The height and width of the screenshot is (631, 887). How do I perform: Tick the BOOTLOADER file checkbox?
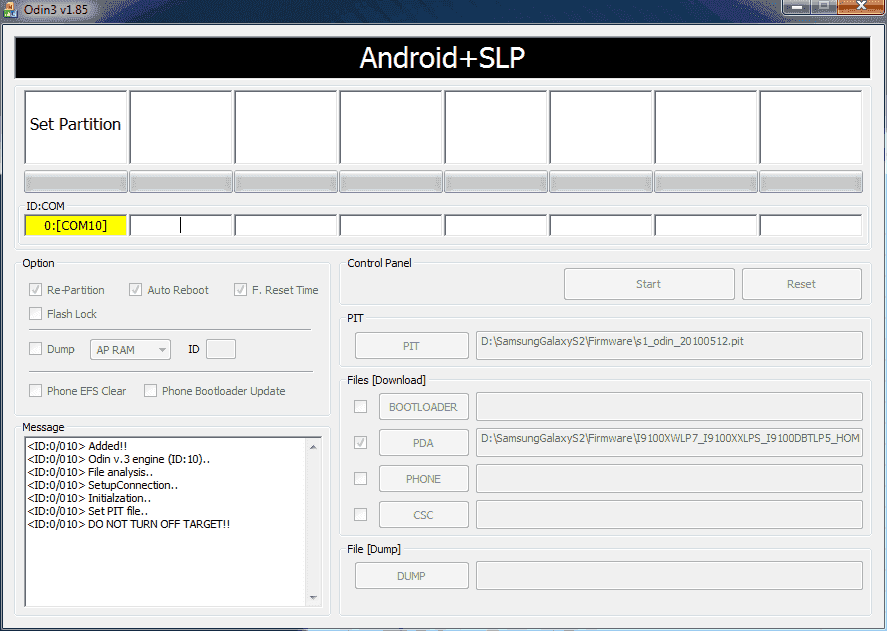[x=360, y=406]
